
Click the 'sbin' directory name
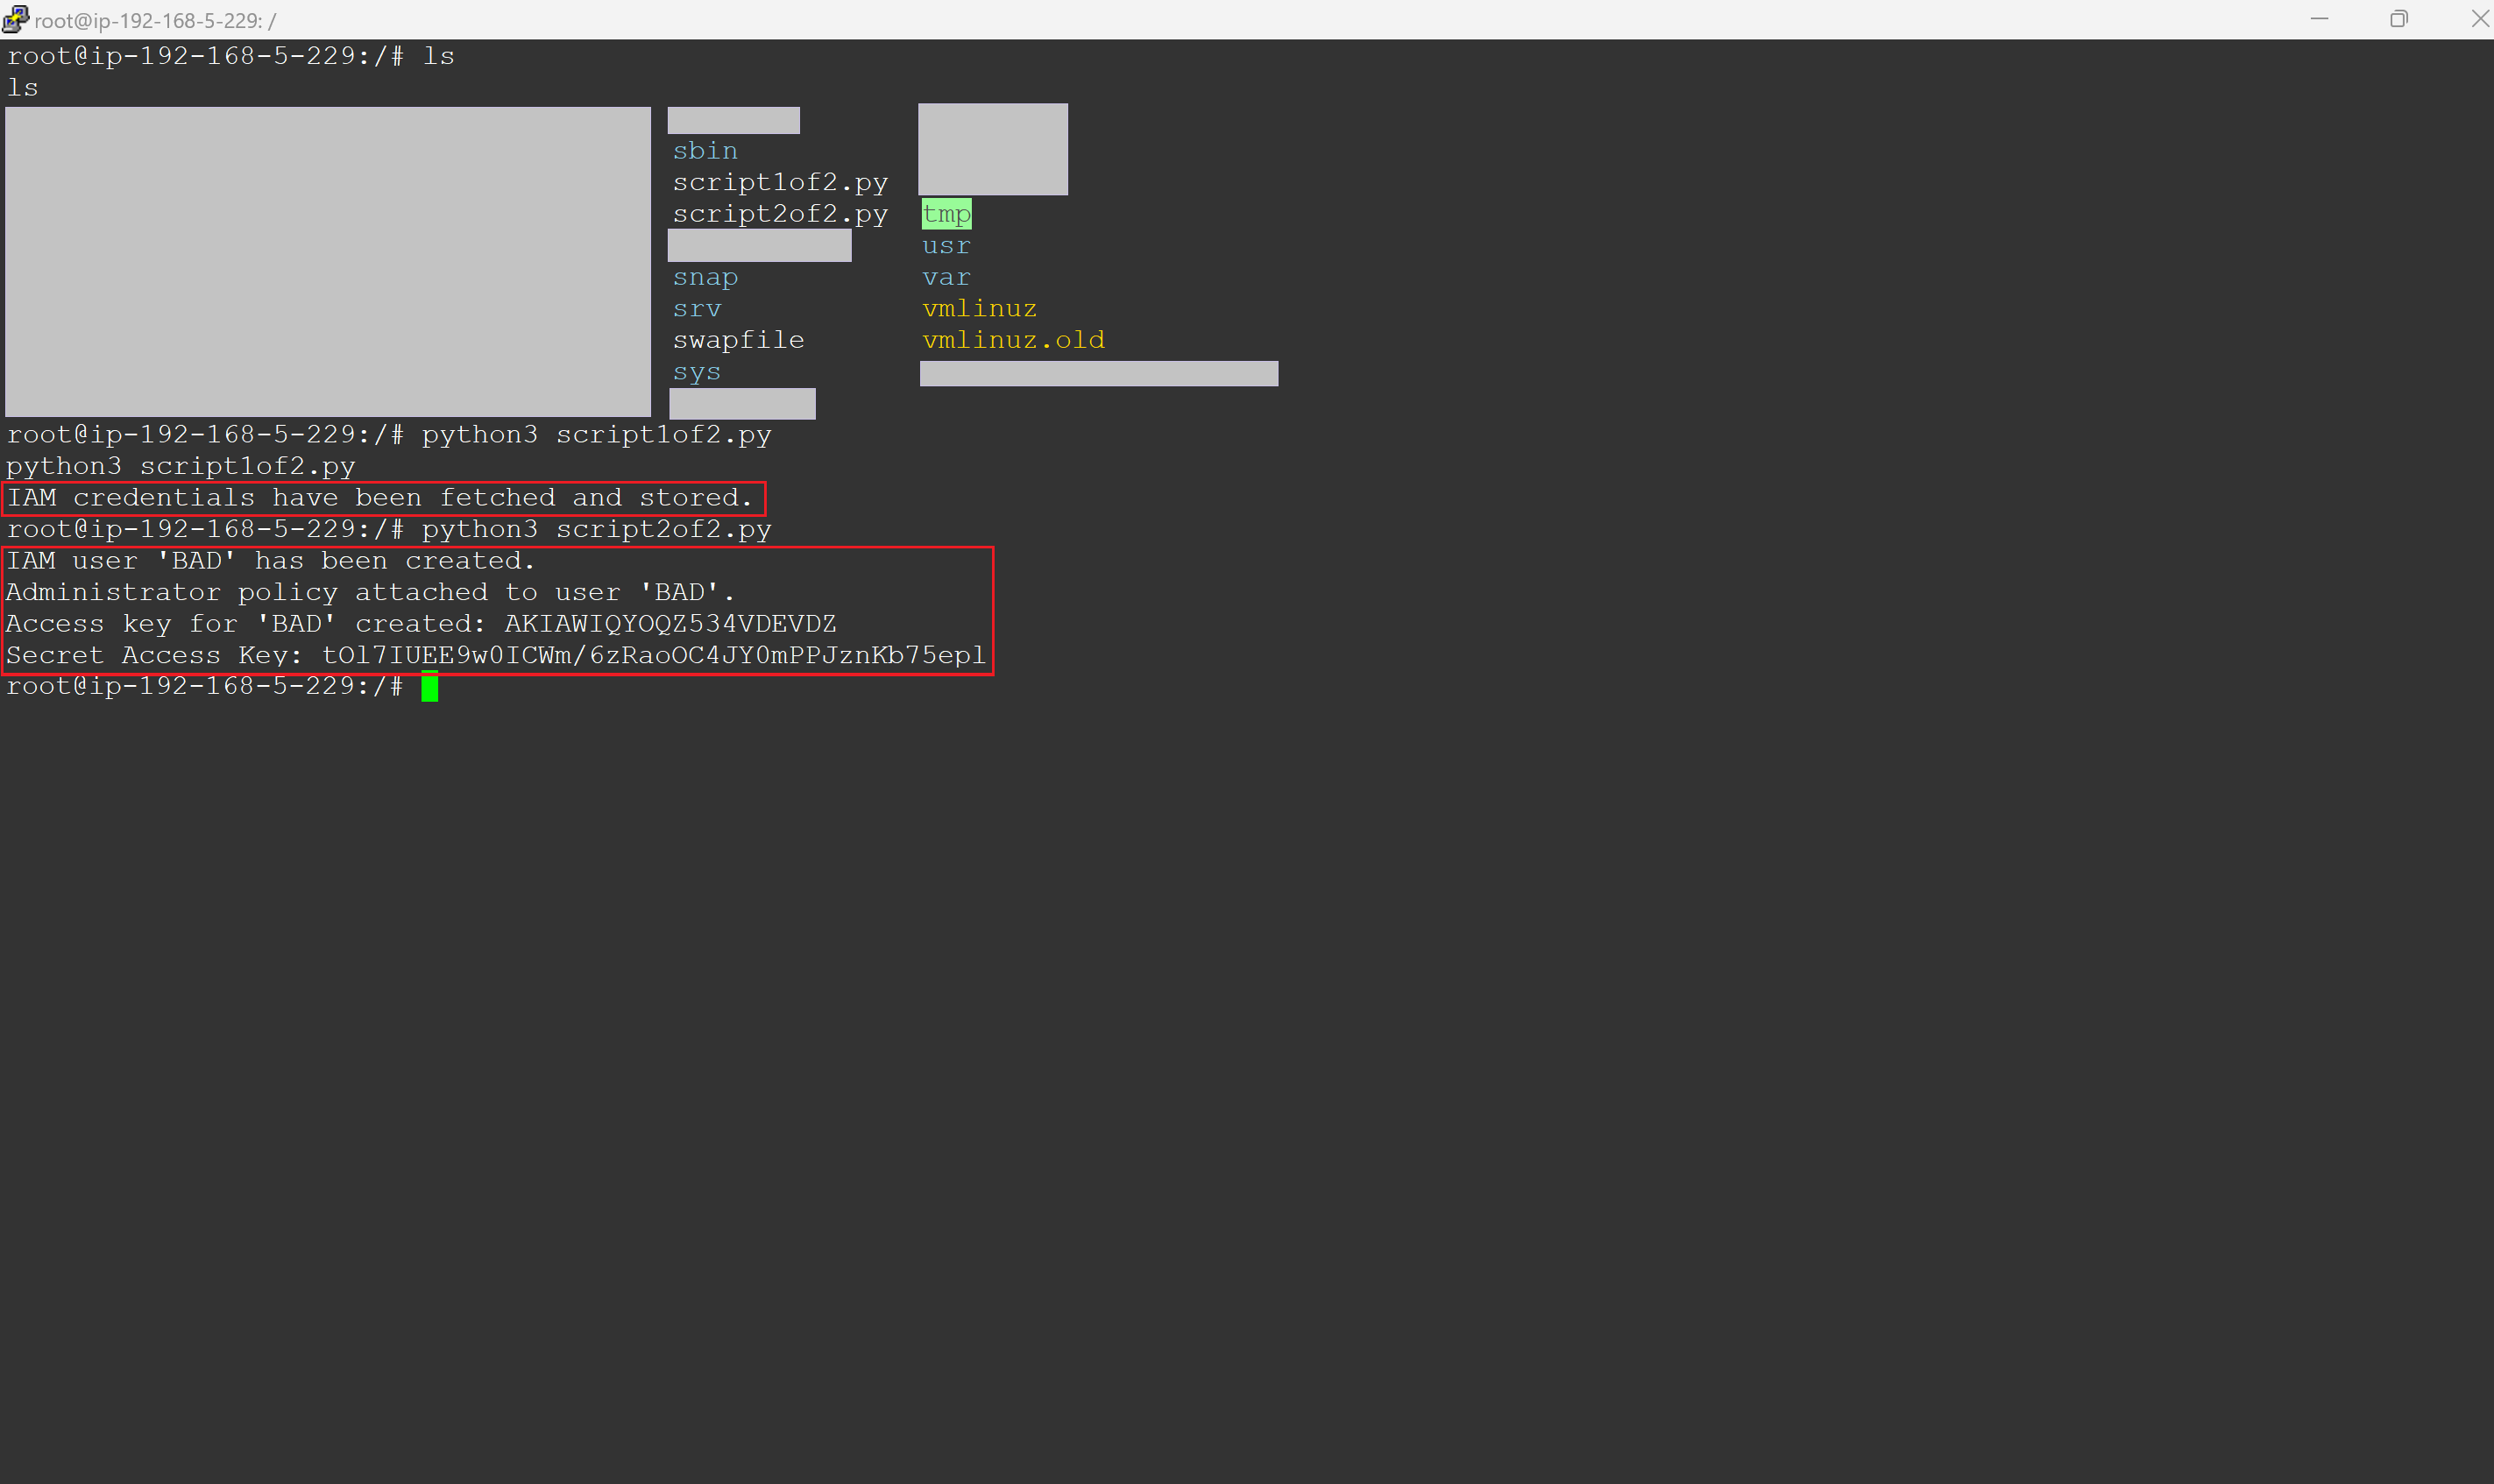point(705,151)
